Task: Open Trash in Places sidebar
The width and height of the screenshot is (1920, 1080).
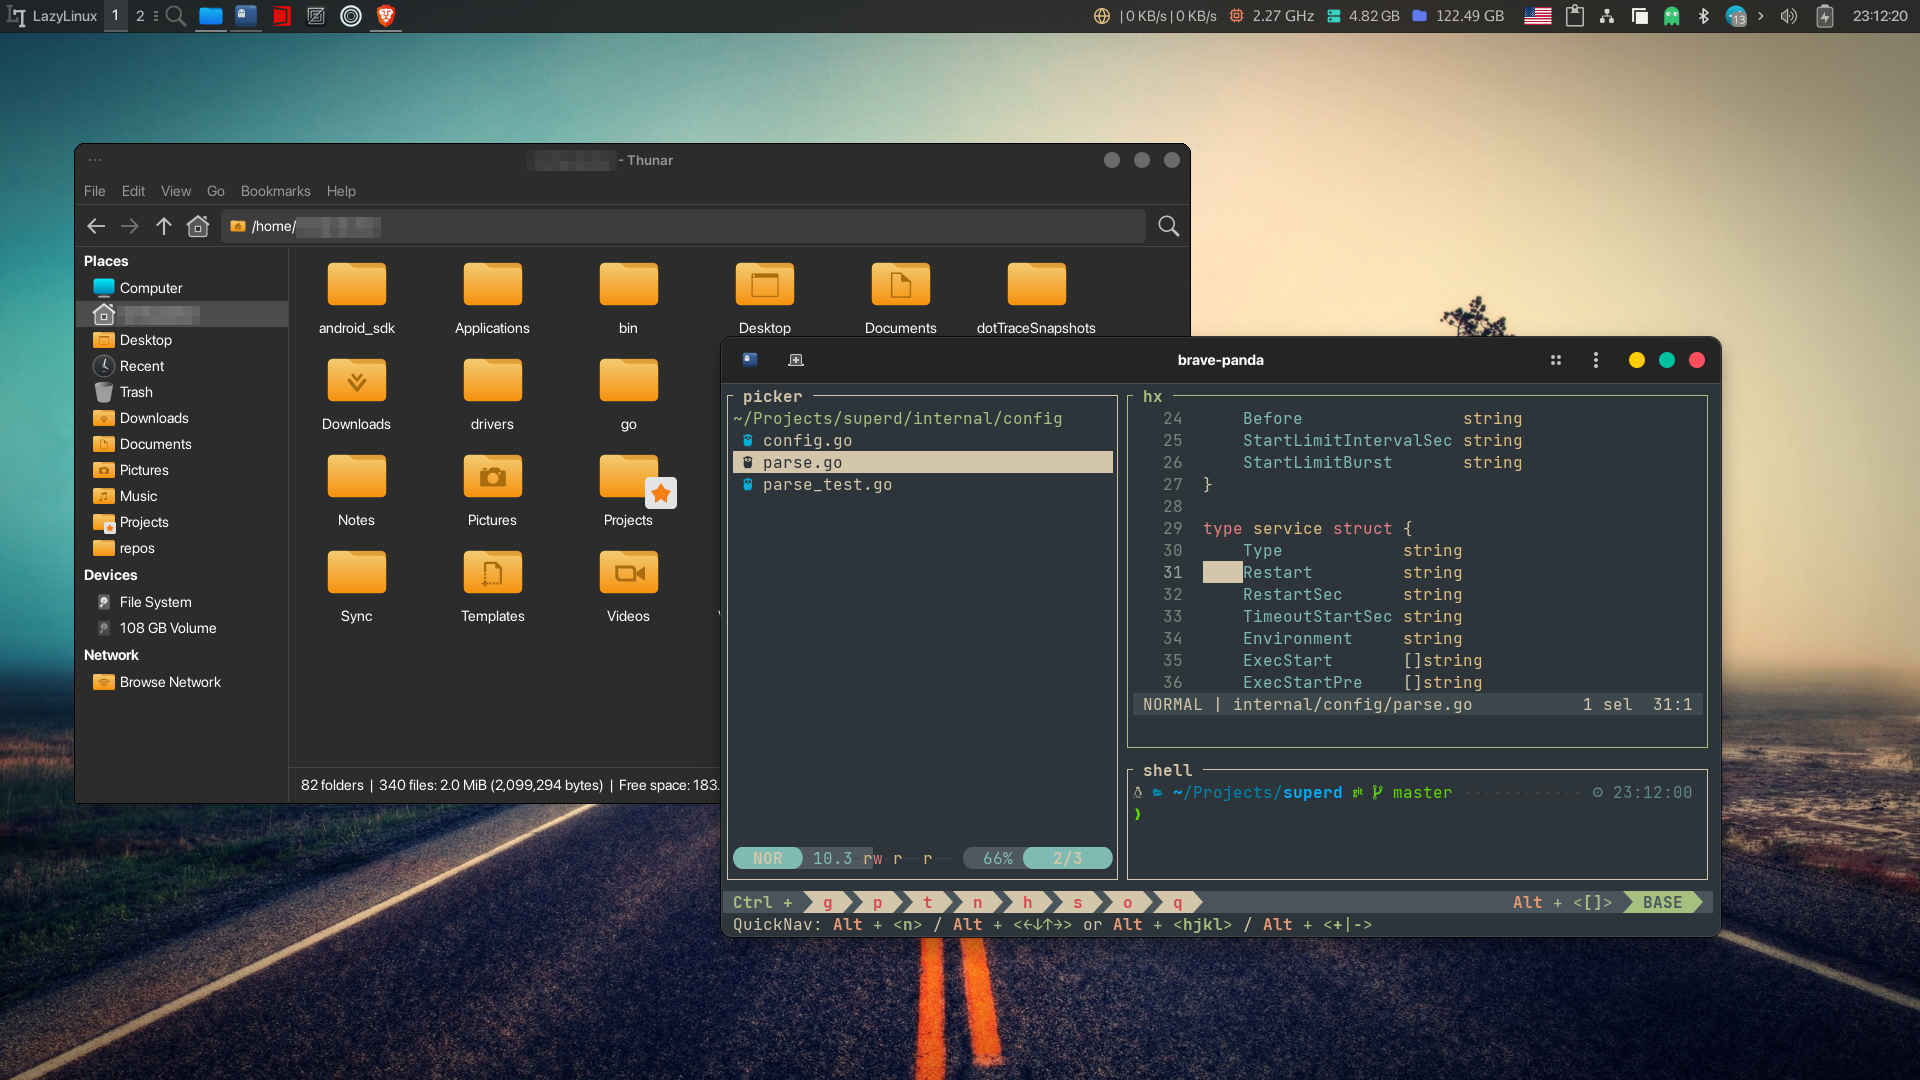Action: click(x=136, y=392)
